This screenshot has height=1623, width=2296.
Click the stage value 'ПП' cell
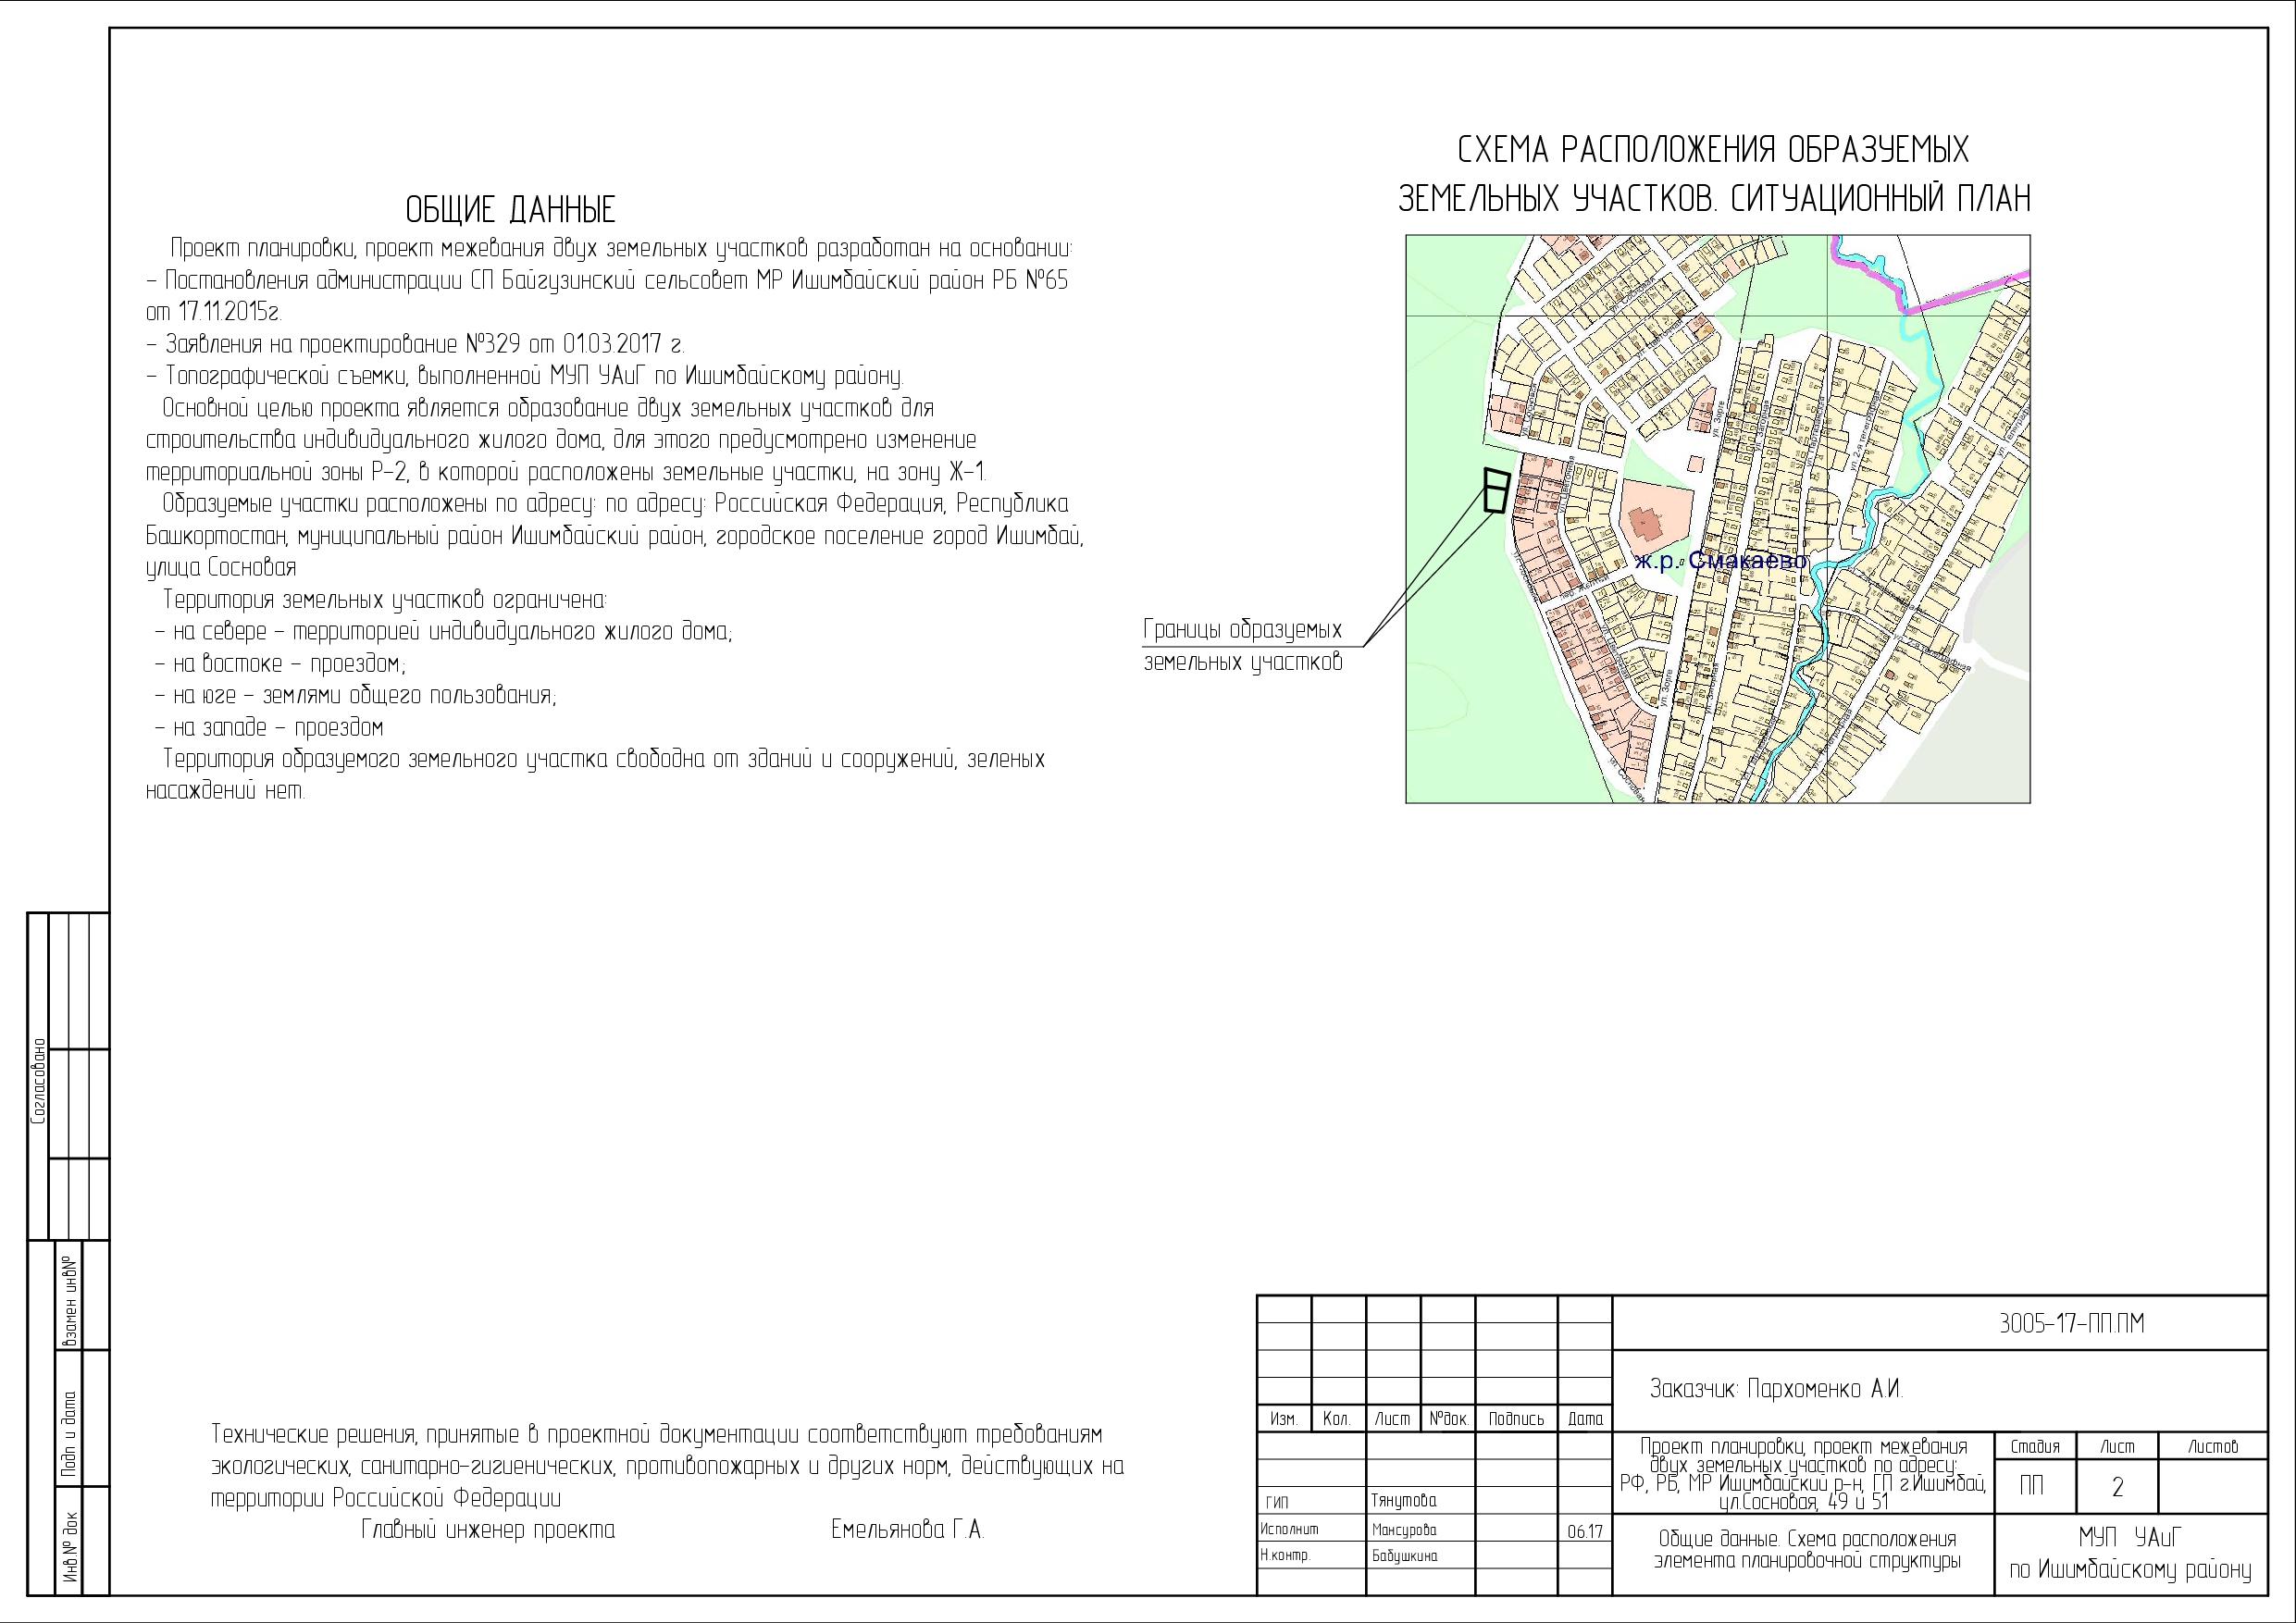point(2032,1487)
